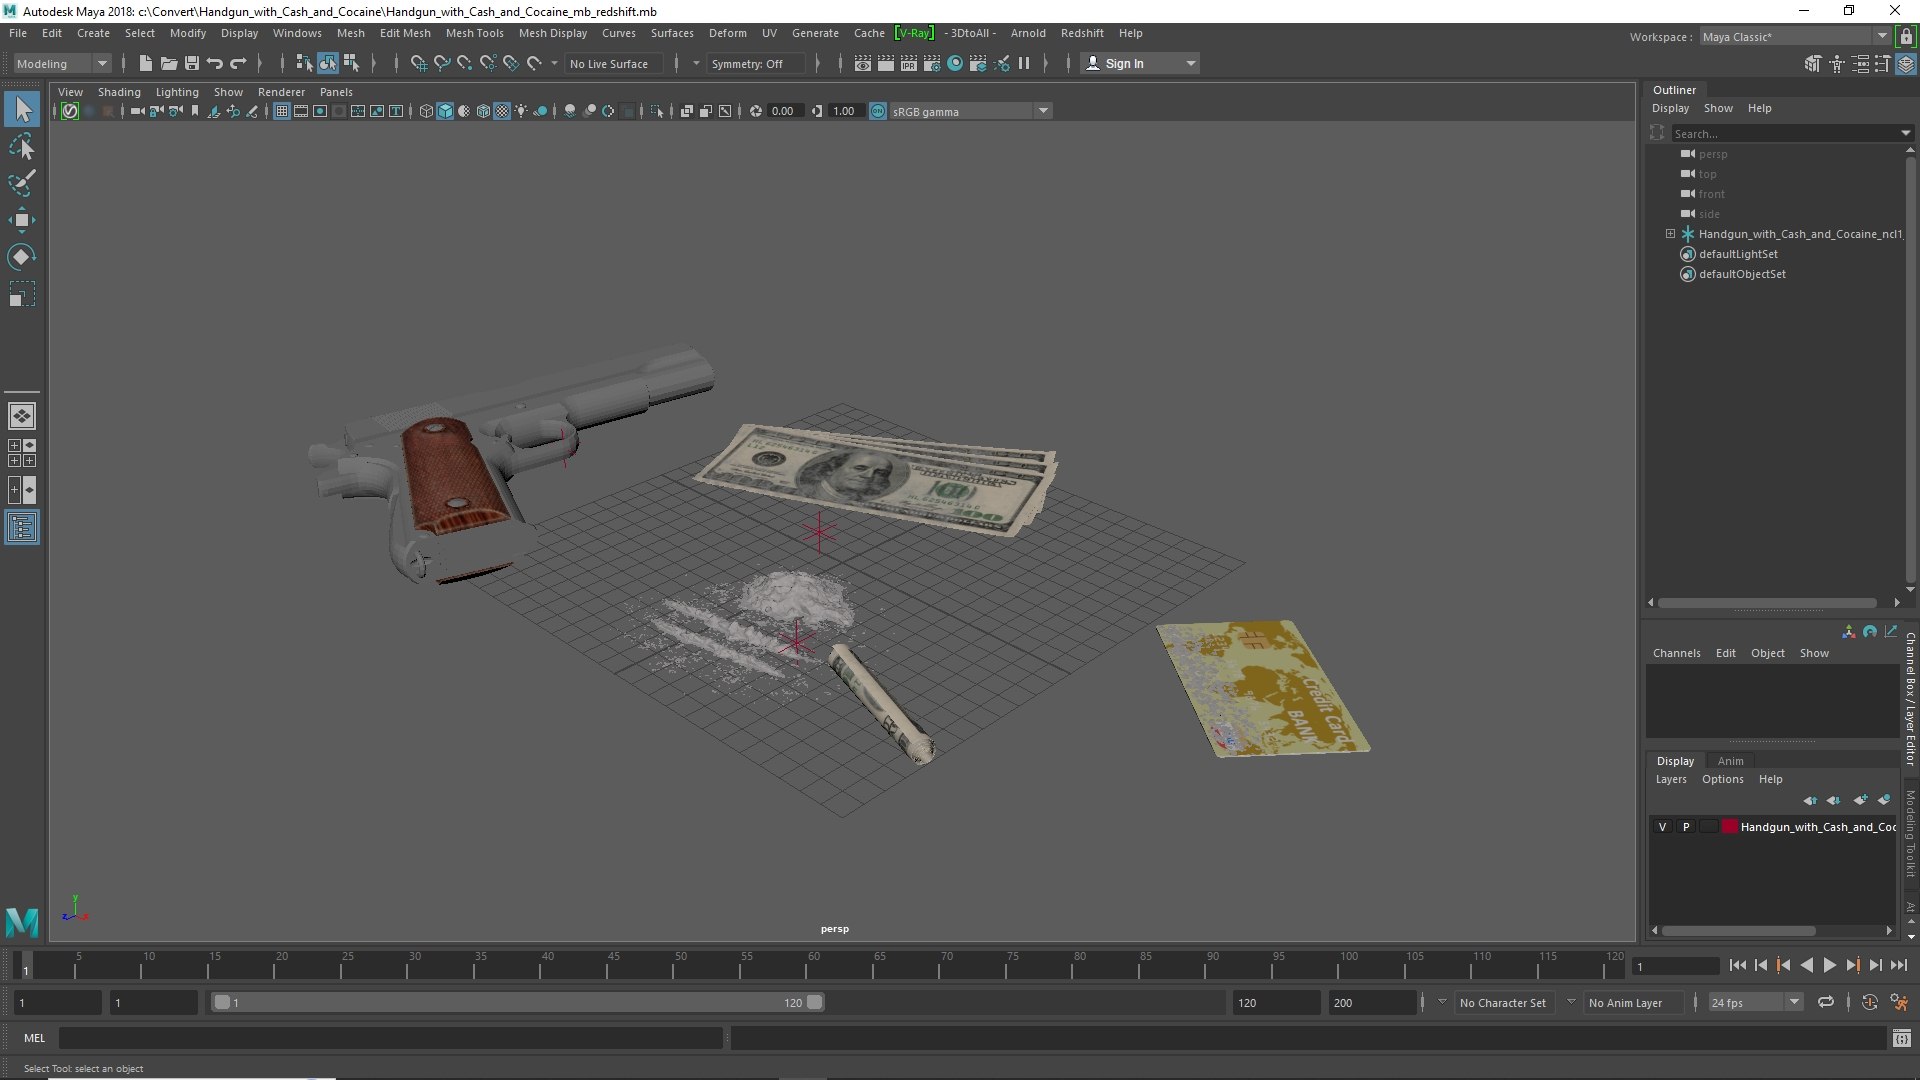Activate the Scale tool in toolbox
The width and height of the screenshot is (1920, 1080).
[22, 294]
